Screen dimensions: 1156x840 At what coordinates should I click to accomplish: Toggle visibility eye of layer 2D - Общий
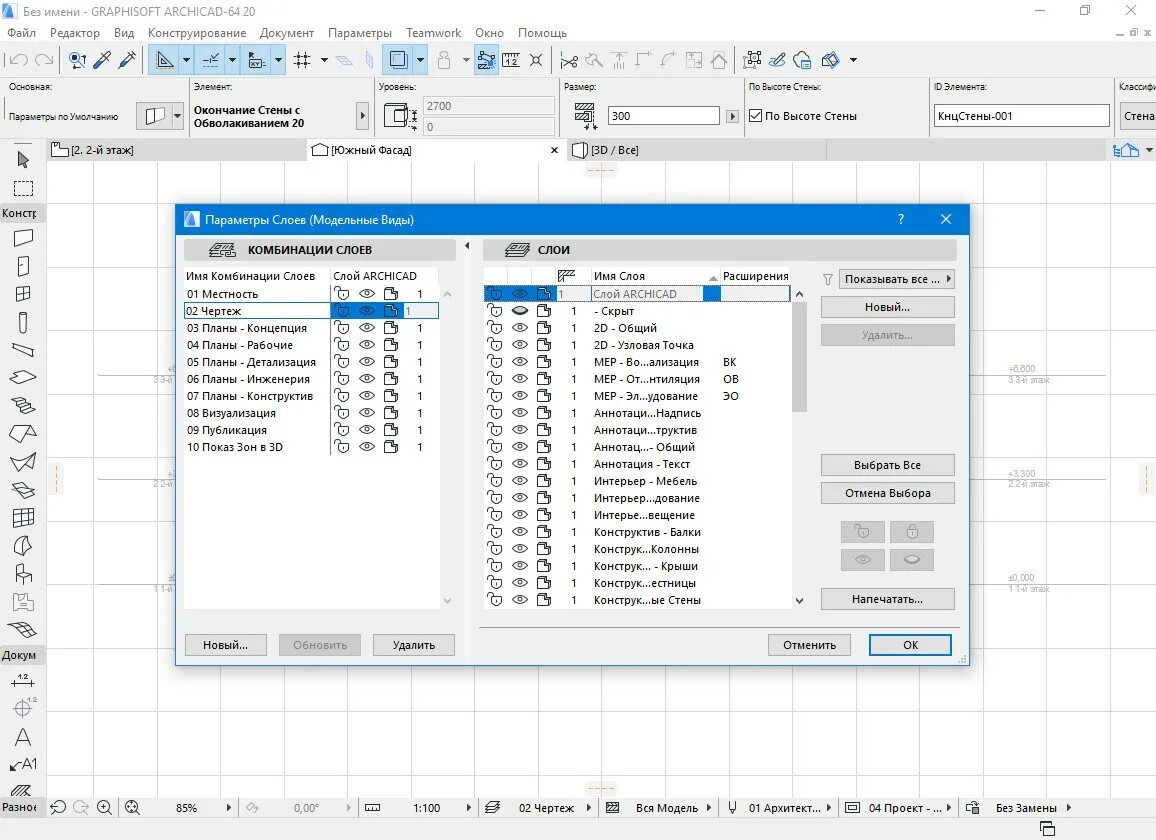click(520, 327)
